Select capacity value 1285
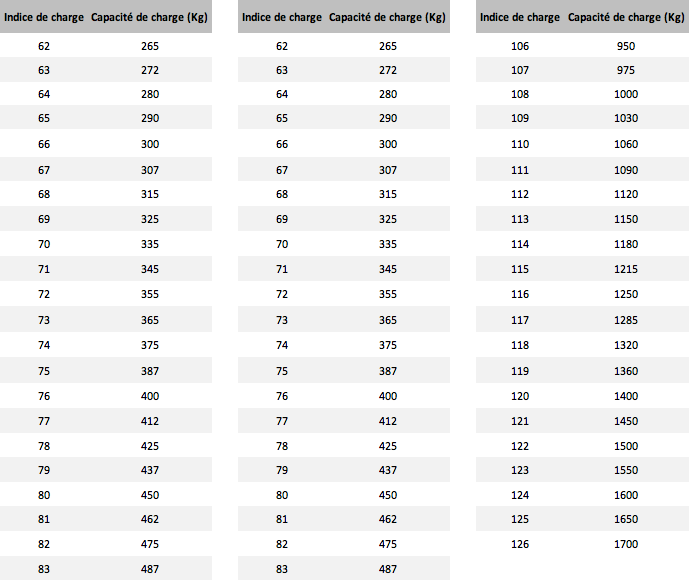 pyautogui.click(x=626, y=320)
